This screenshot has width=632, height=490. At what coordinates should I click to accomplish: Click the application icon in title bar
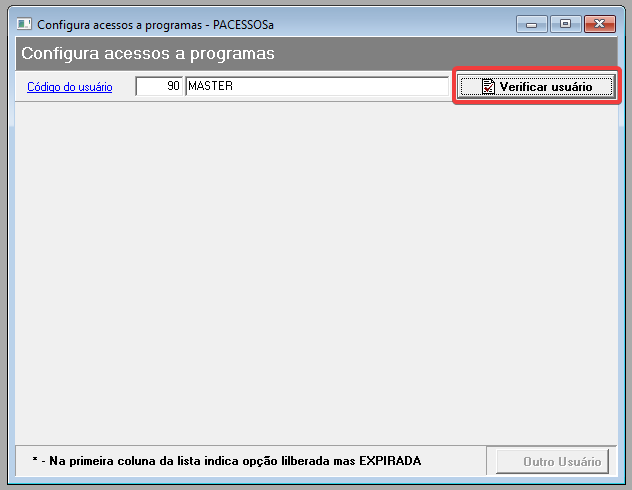tap(25, 22)
